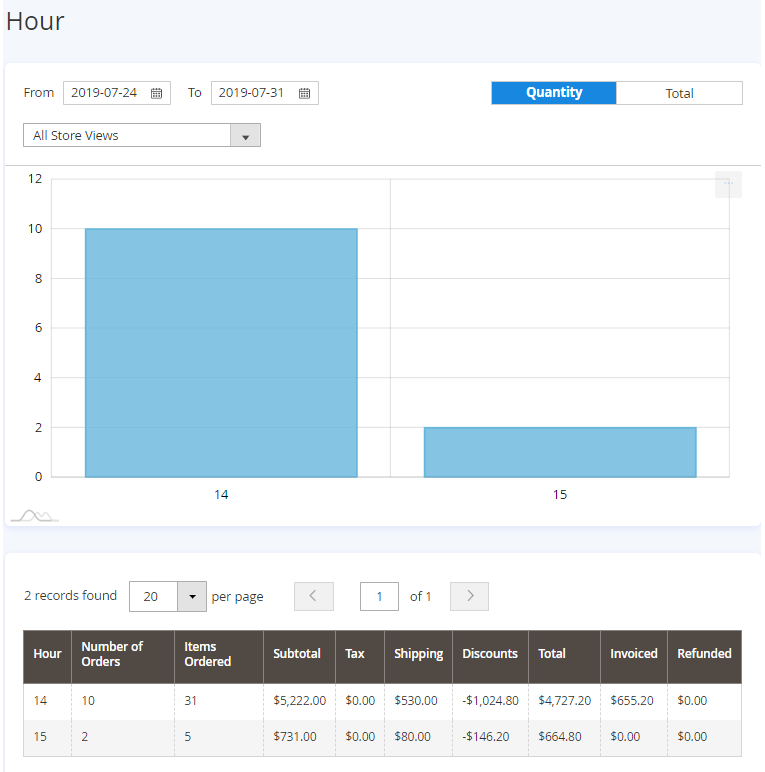Go to the previous page arrow
This screenshot has width=765, height=772.
313,596
